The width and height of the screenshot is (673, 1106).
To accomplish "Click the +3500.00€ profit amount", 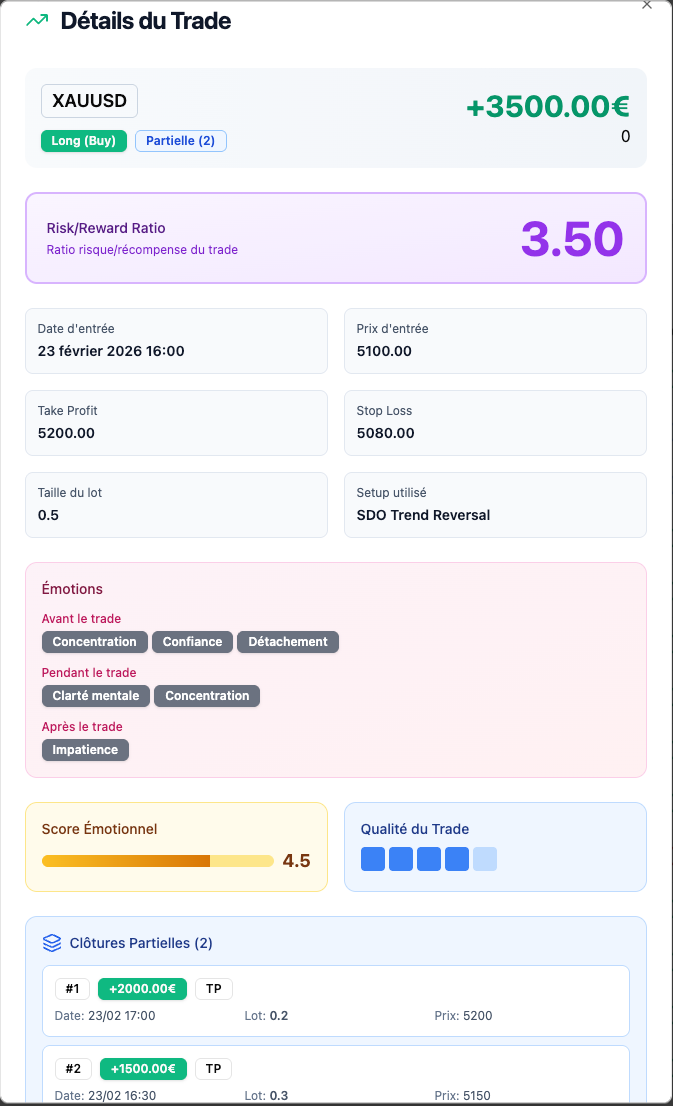I will tap(548, 107).
